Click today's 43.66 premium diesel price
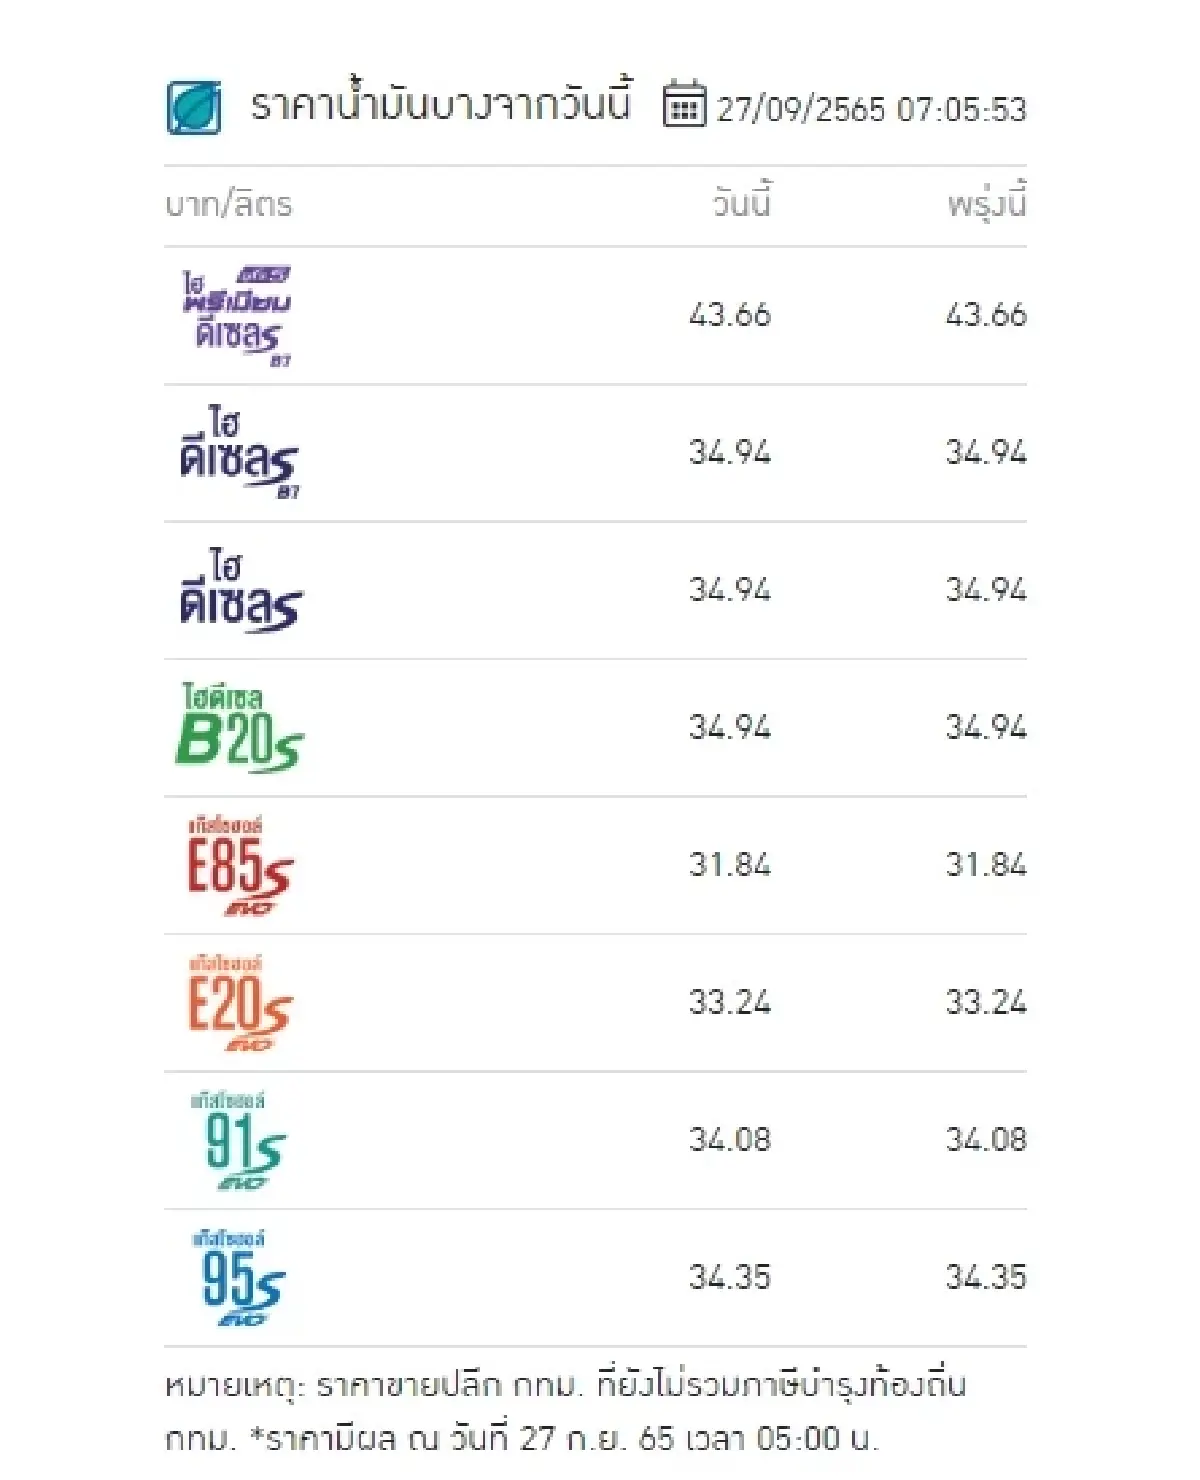Image resolution: width=1200 pixels, height=1480 pixels. coord(729,315)
